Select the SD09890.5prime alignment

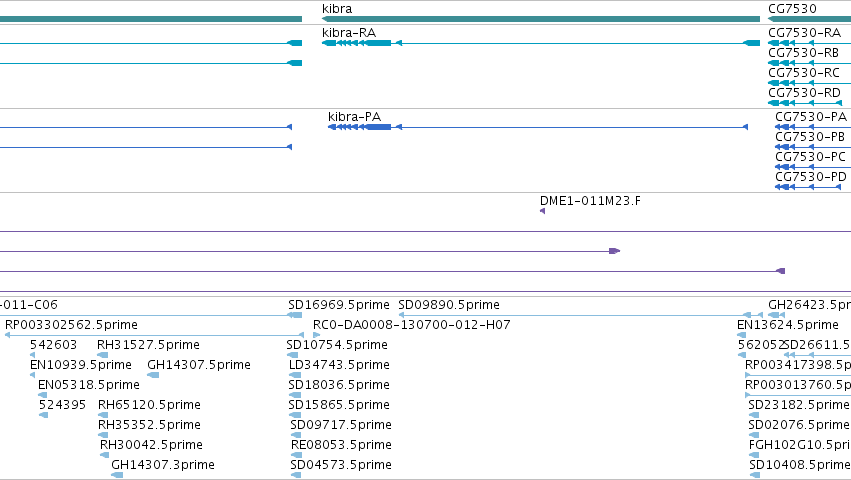(x=580, y=315)
